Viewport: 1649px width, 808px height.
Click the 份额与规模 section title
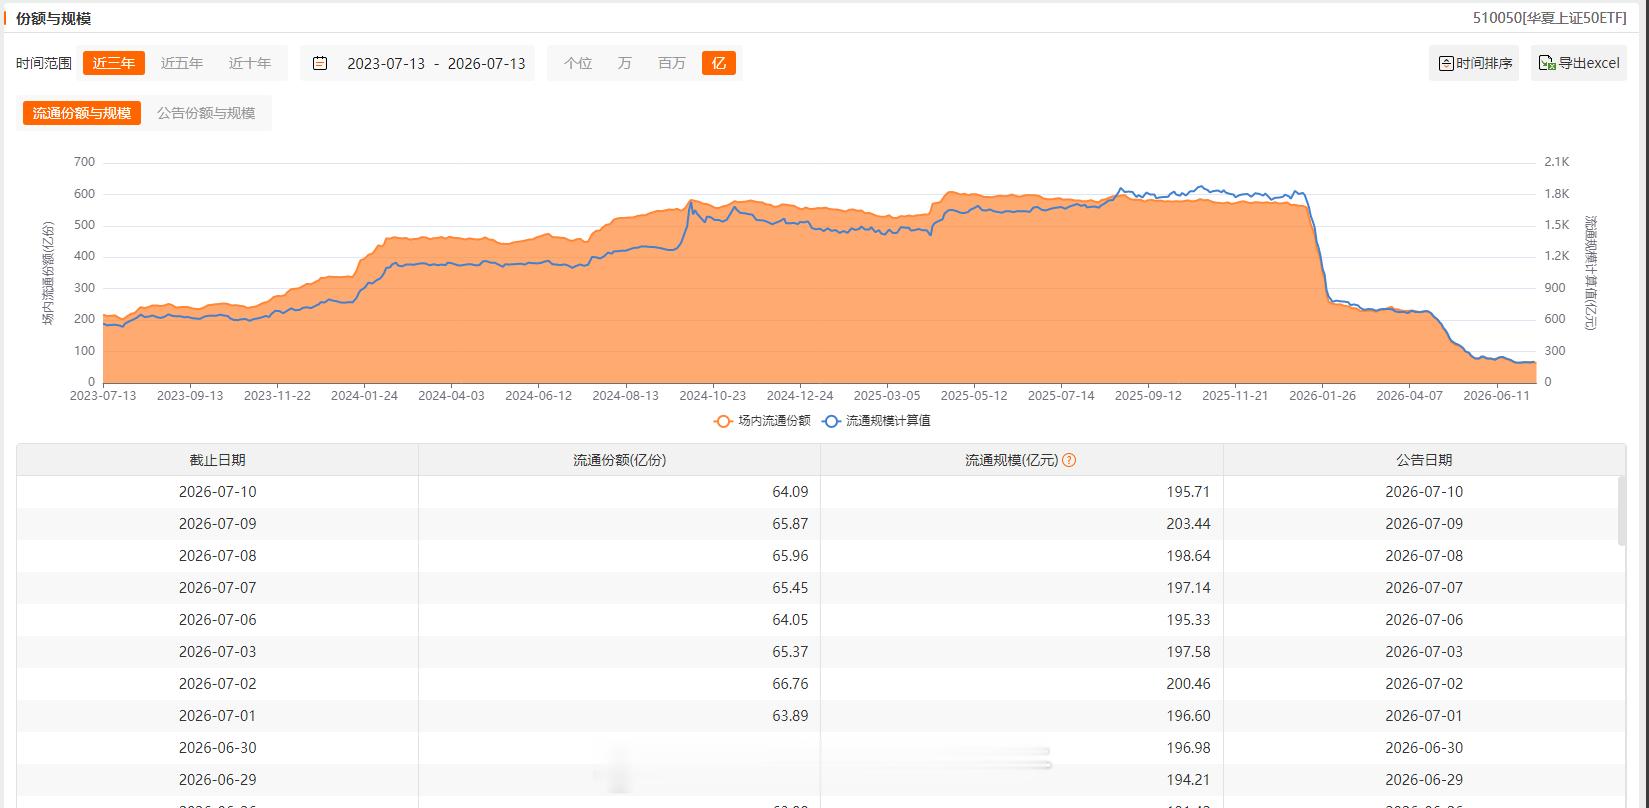(53, 18)
